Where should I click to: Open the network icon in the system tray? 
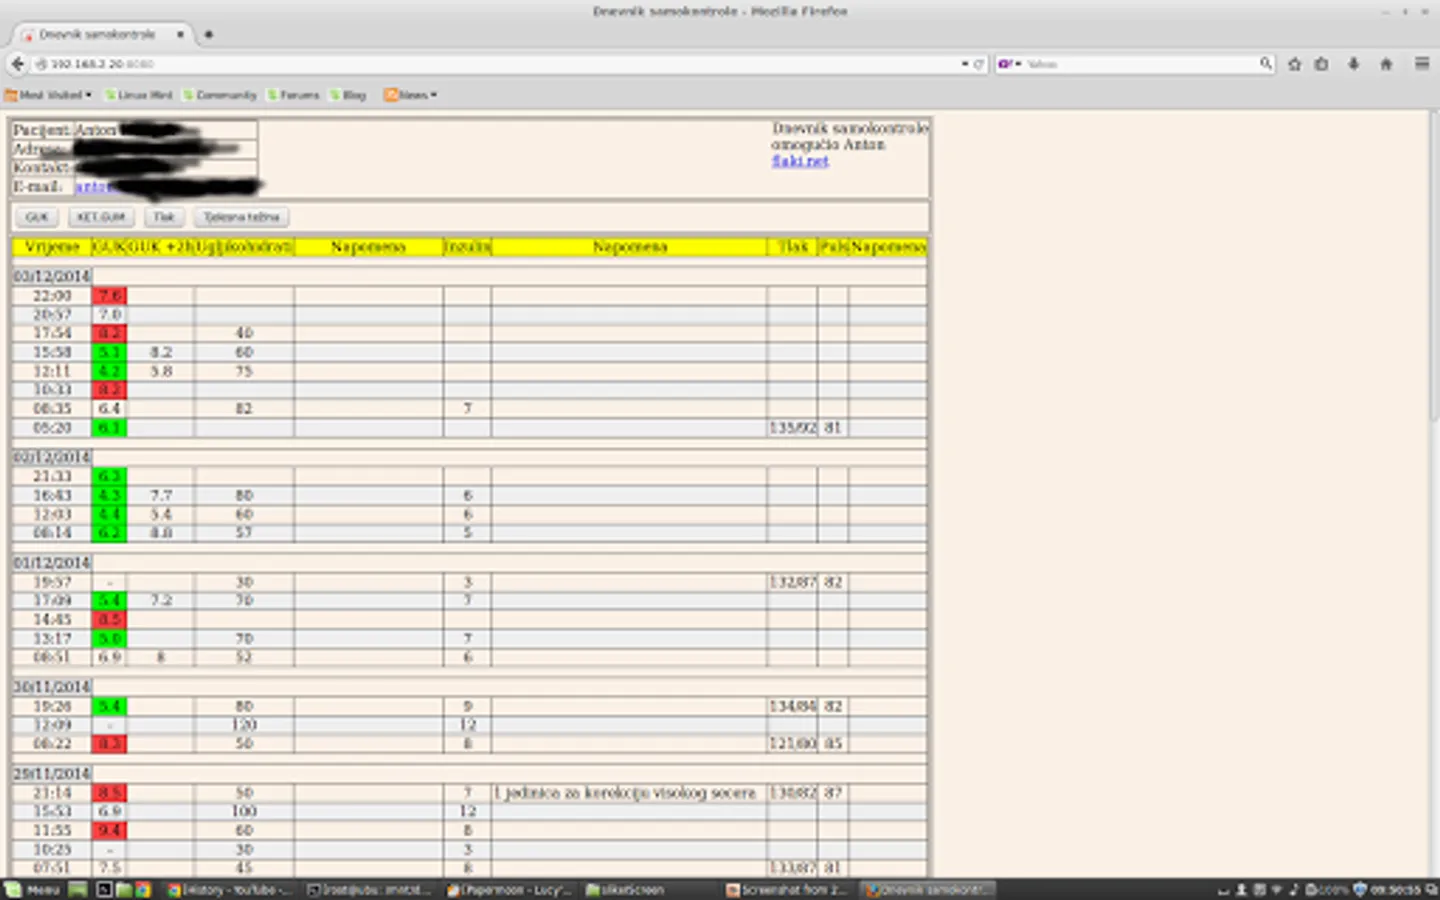tap(1276, 889)
